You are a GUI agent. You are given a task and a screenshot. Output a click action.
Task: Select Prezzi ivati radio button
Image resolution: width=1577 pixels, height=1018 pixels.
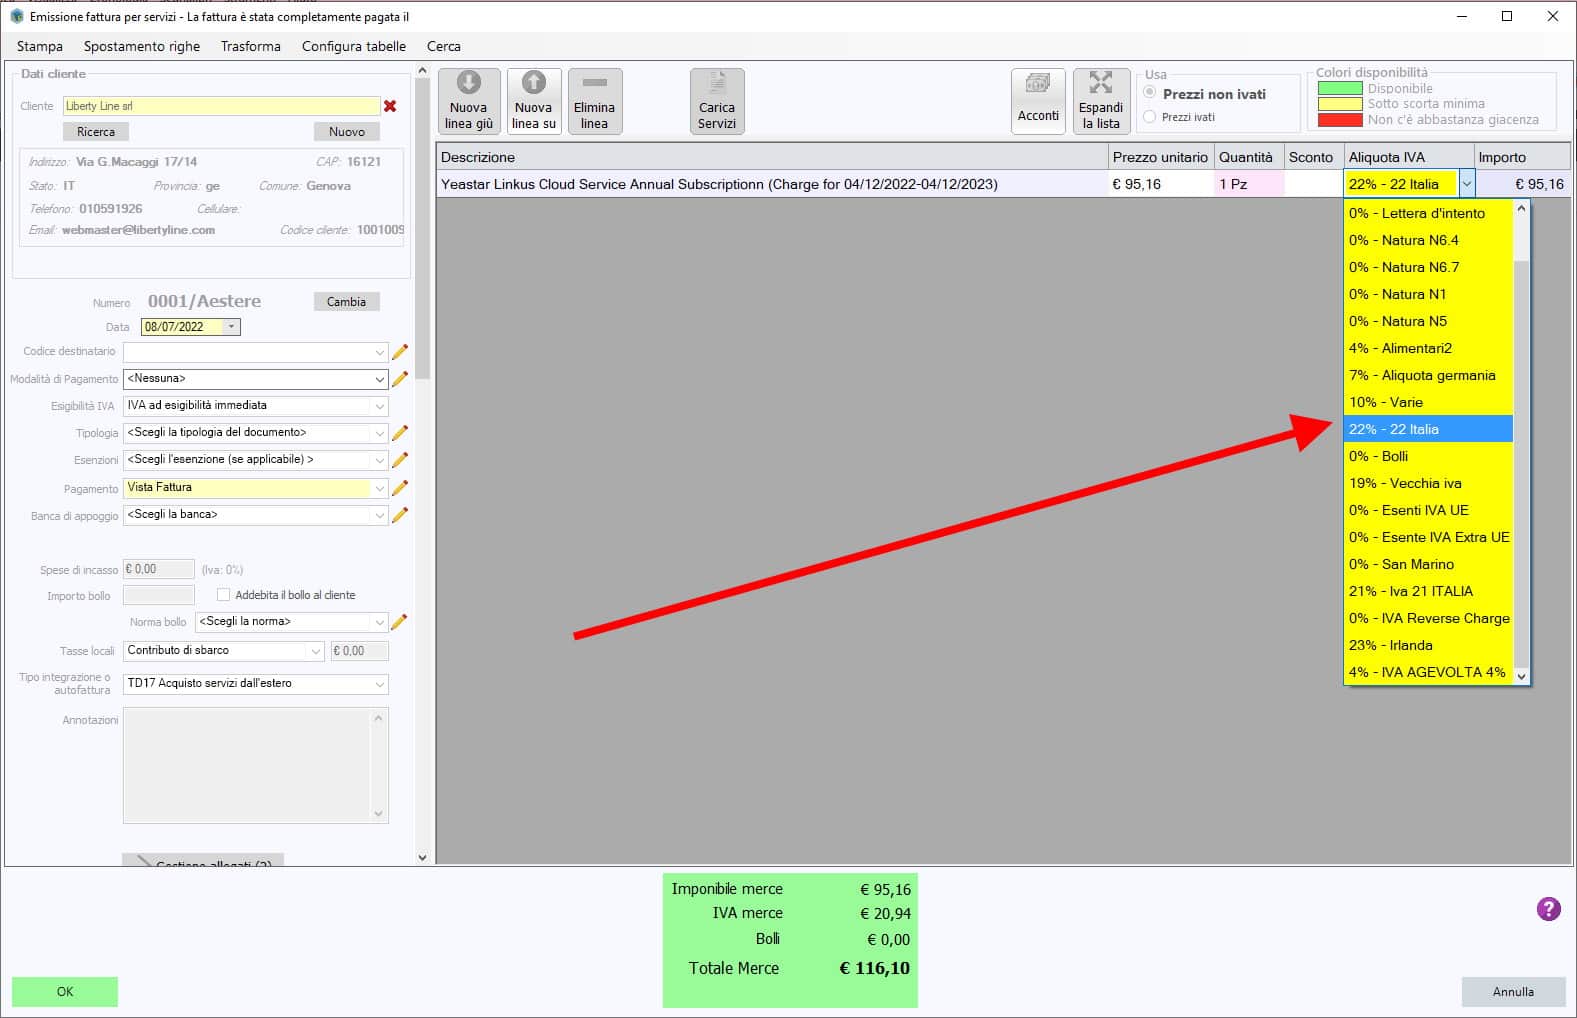[1150, 117]
